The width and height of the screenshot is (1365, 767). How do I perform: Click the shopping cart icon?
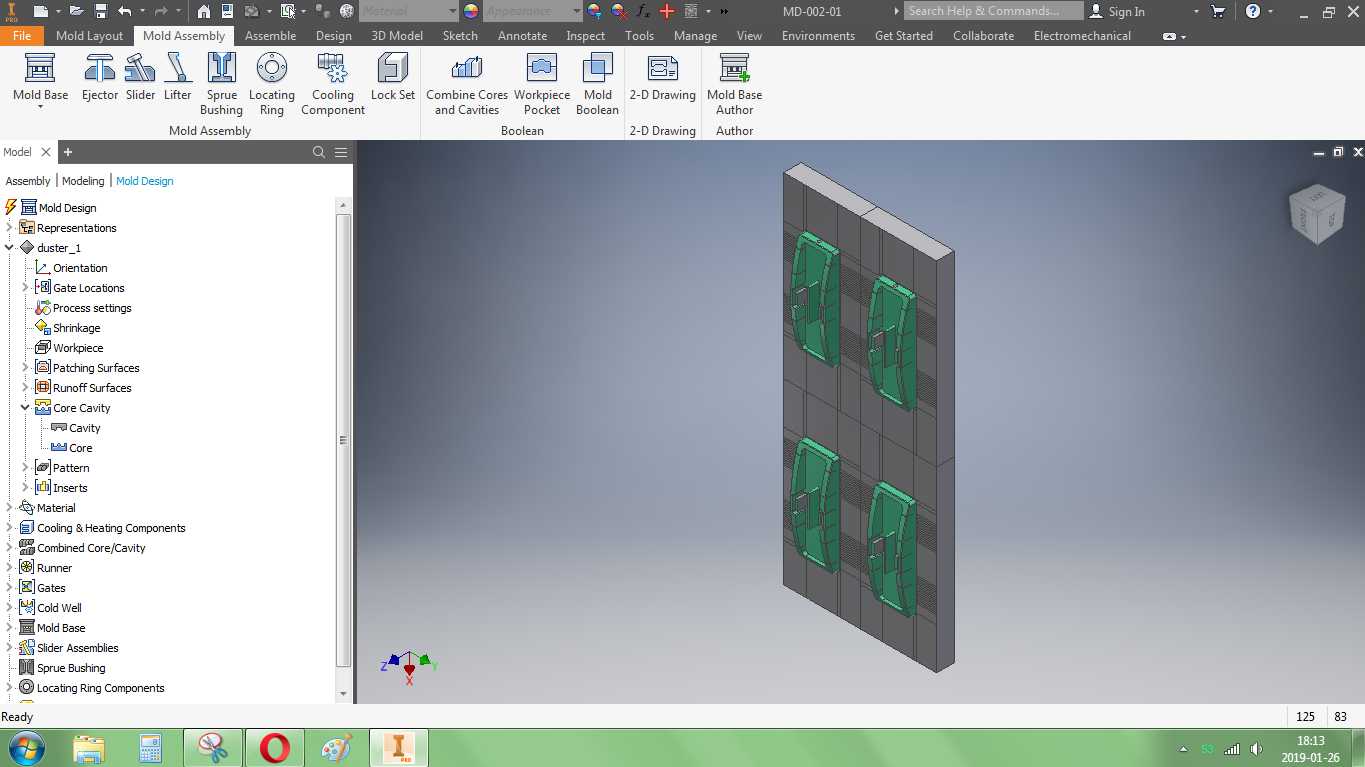tap(1218, 12)
